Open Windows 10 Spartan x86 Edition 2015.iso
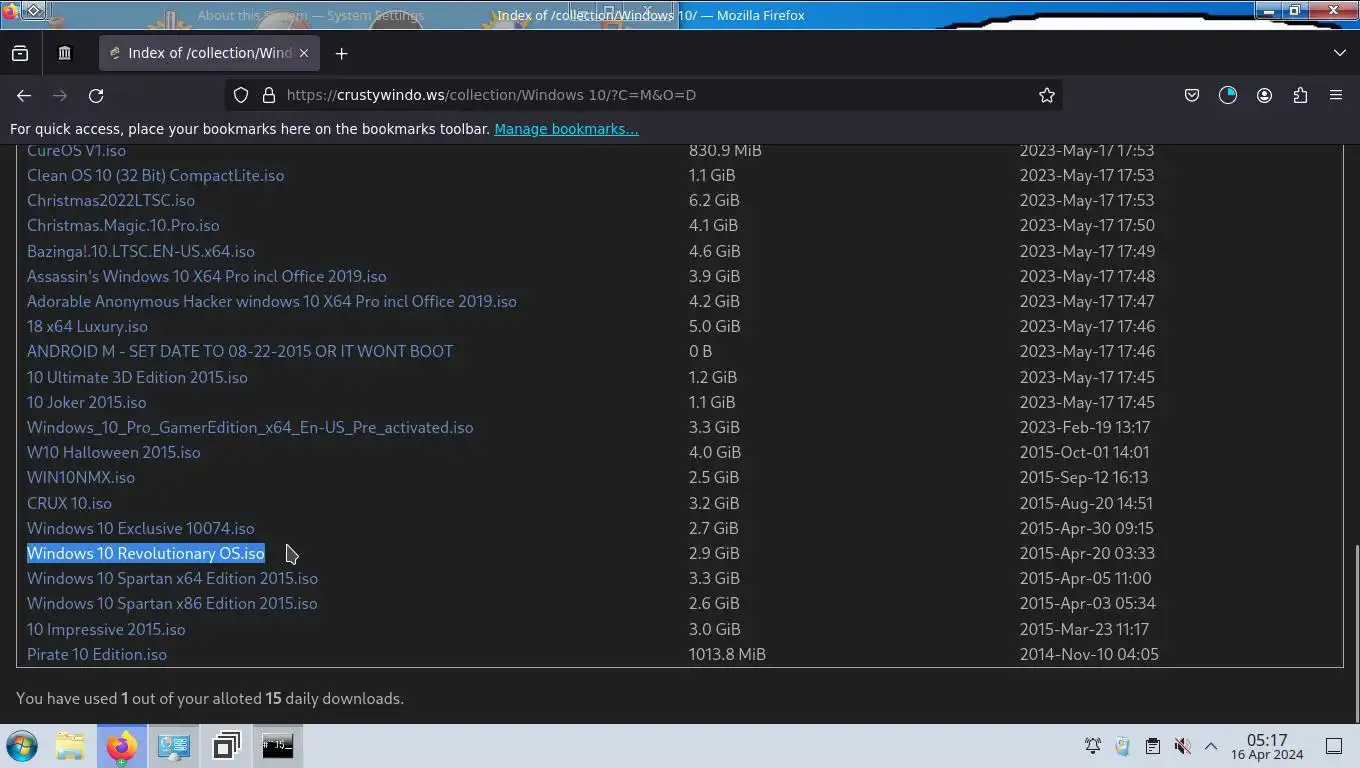The image size is (1360, 768). (172, 603)
